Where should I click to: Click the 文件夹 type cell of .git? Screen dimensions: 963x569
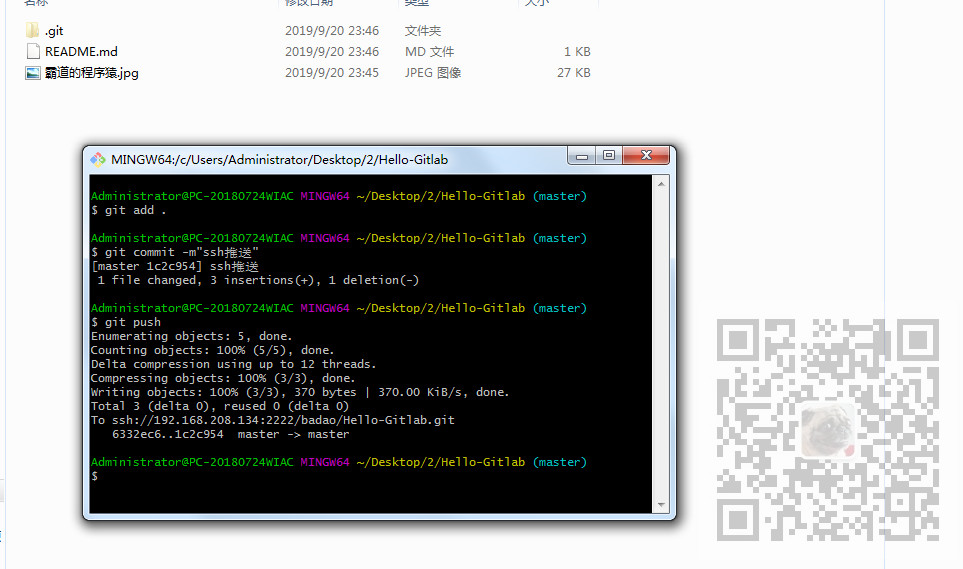click(423, 31)
